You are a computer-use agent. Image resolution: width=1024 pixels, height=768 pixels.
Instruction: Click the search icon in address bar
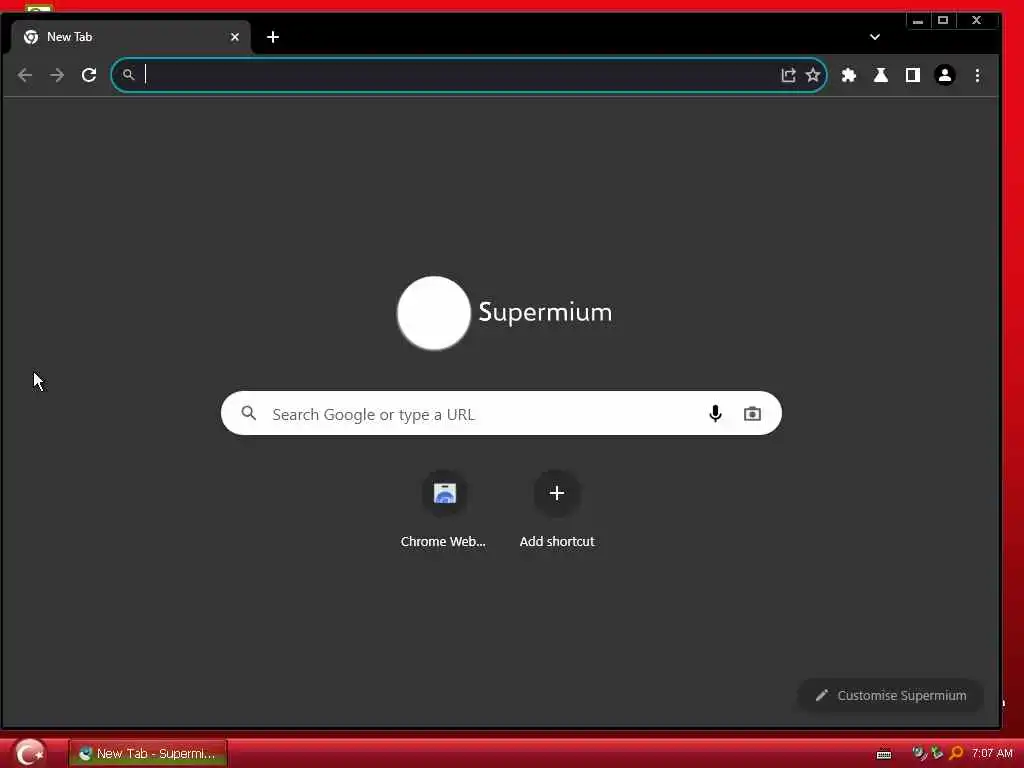tap(129, 75)
